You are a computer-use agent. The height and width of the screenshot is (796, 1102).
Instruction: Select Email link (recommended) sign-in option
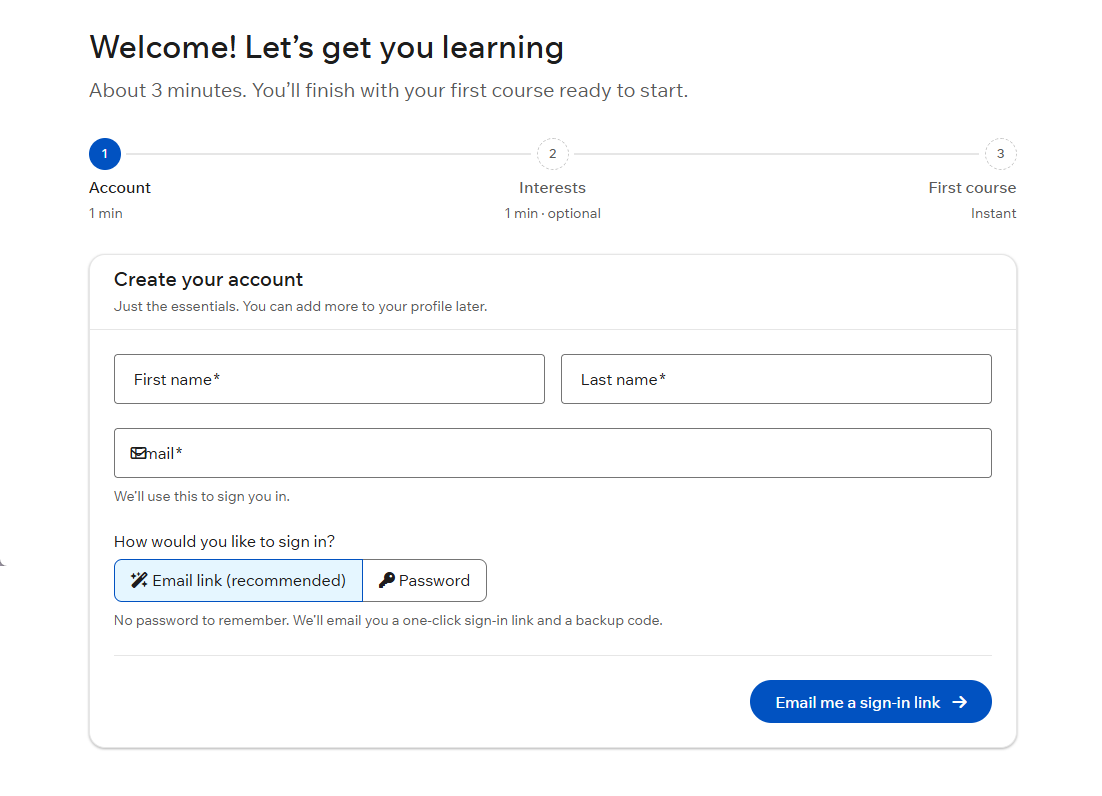point(238,580)
